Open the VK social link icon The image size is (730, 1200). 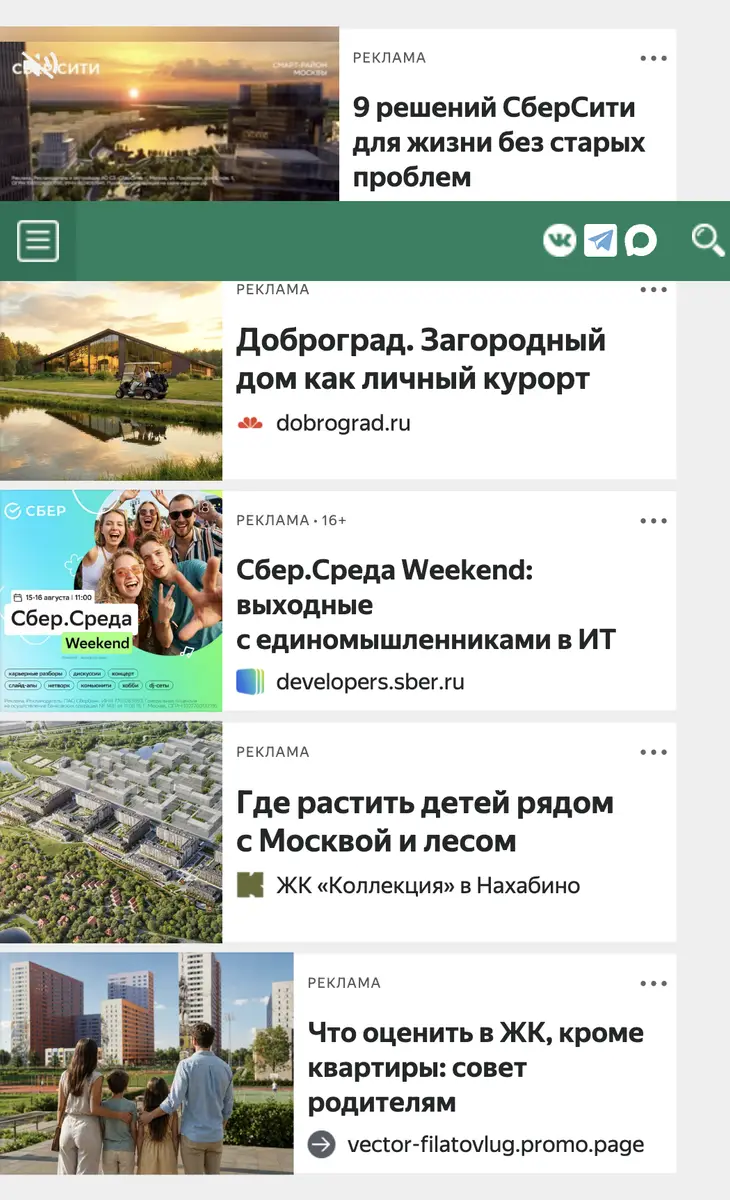tap(559, 240)
